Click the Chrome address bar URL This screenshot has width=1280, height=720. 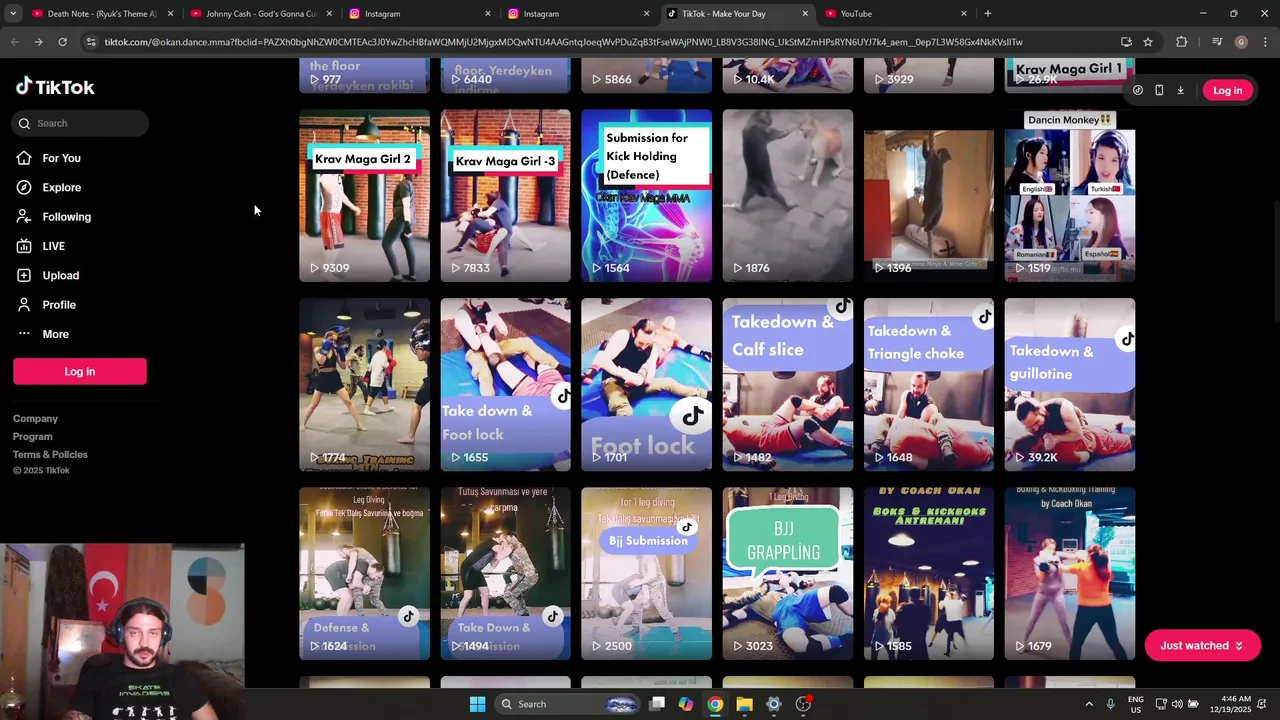click(563, 42)
